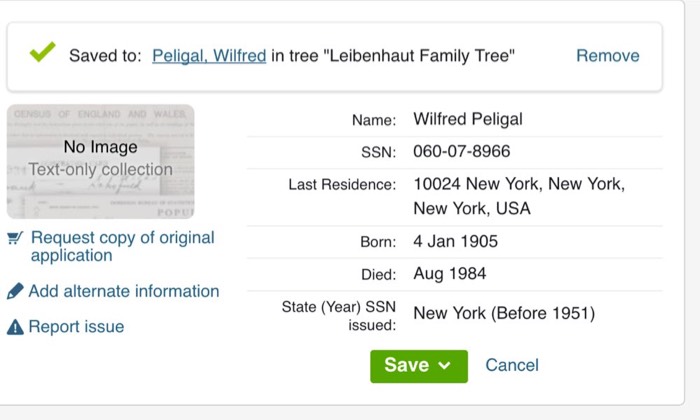This screenshot has height=420, width=700.
Task: Click the death date Aug 1984
Action: pyautogui.click(x=450, y=274)
